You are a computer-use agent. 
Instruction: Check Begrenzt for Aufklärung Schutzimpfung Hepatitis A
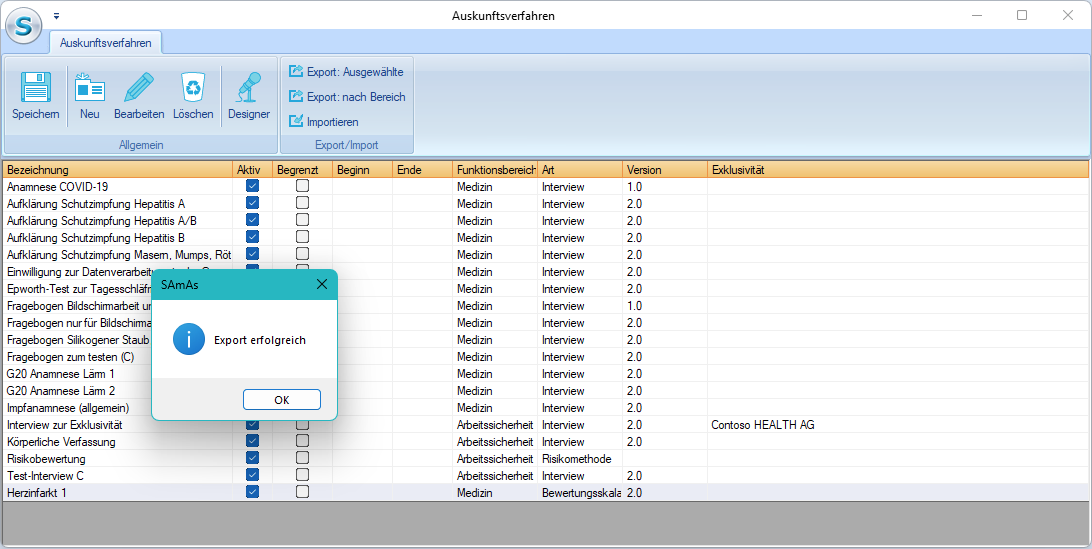pyautogui.click(x=302, y=204)
